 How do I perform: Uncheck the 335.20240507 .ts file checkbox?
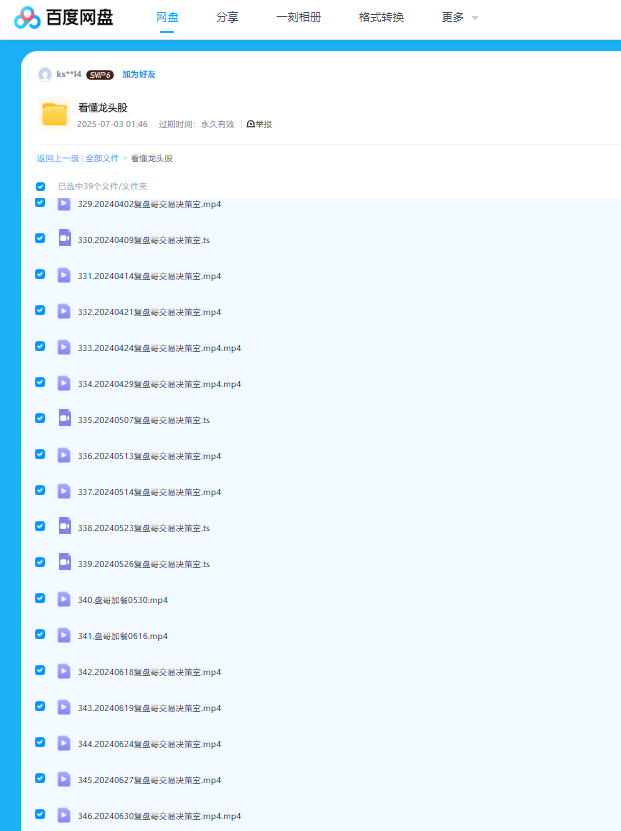(40, 418)
